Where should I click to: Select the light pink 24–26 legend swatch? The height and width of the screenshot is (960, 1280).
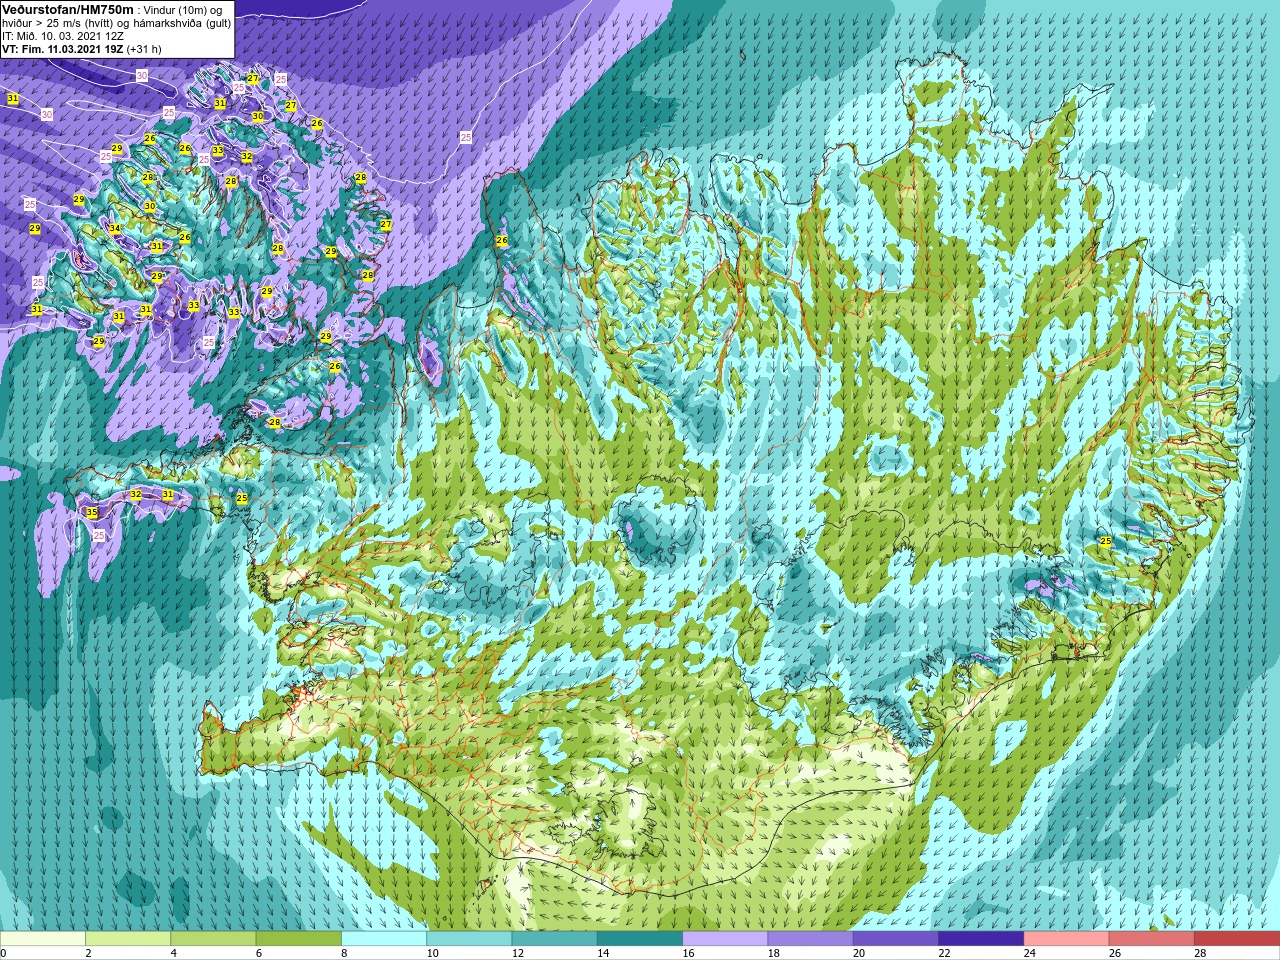[x=1066, y=939]
